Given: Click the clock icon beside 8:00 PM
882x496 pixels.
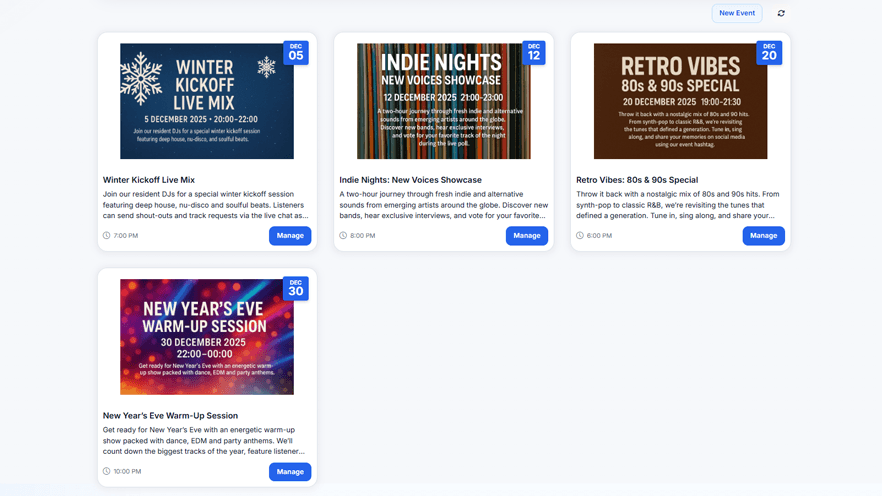Looking at the screenshot, I should click(343, 236).
